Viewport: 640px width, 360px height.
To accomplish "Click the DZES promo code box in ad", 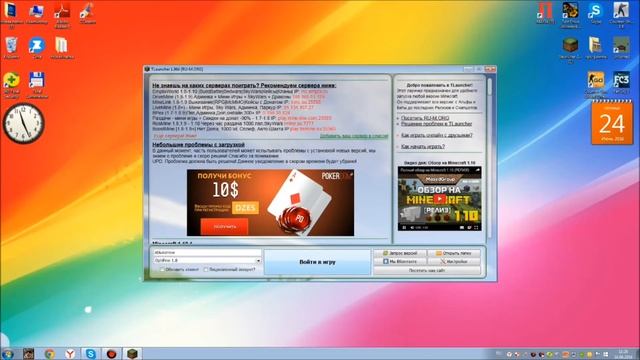I will [245, 208].
